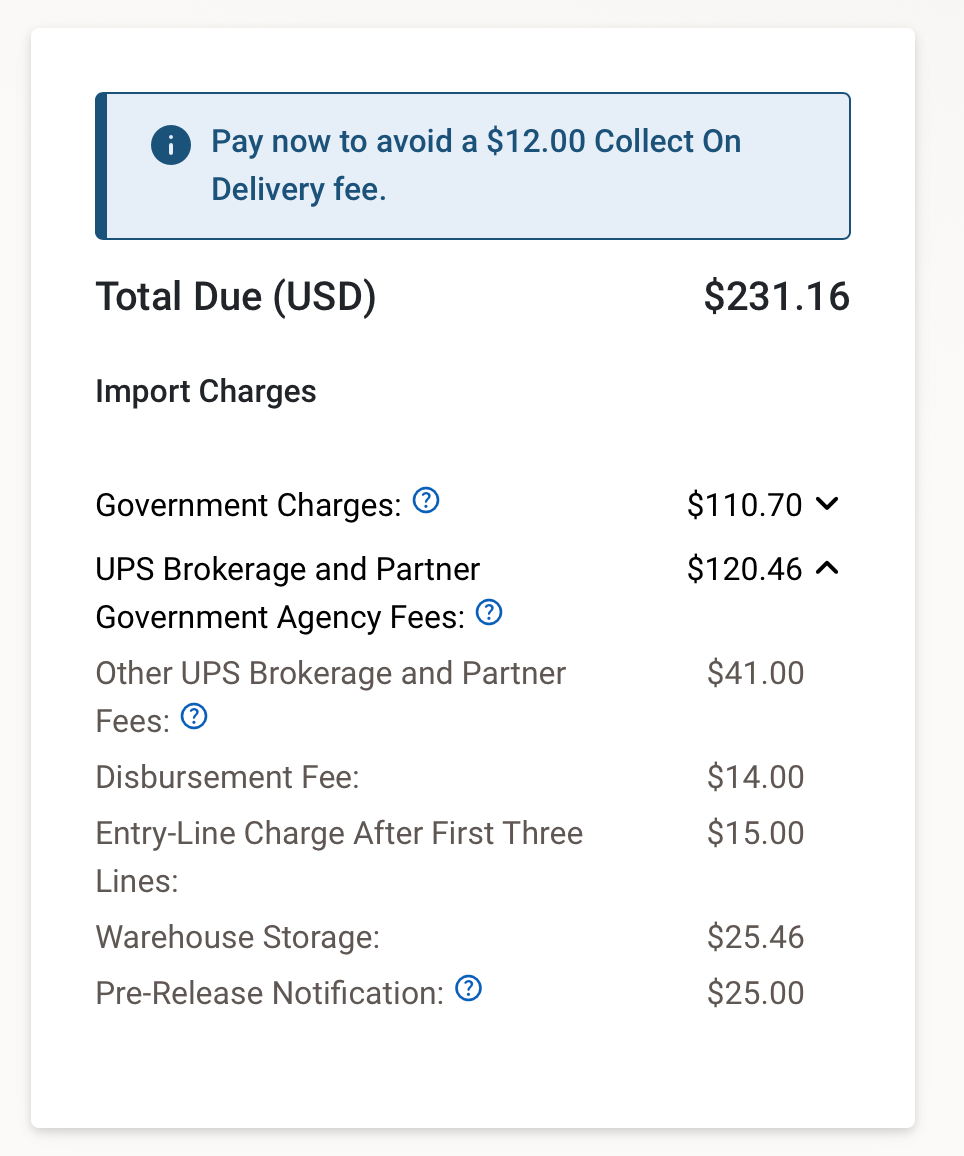Click the Total Due (USD) label
Screen dimensions: 964x1156
tap(236, 296)
